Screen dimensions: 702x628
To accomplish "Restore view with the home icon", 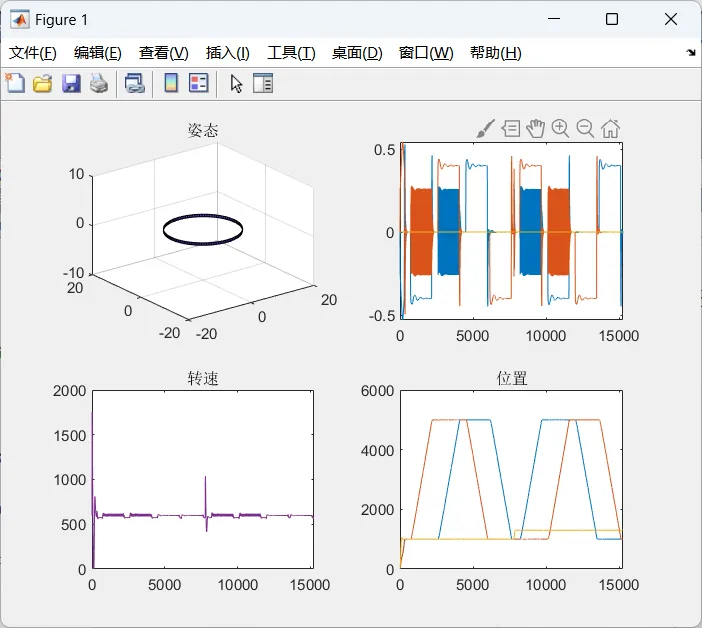I will (x=610, y=129).
